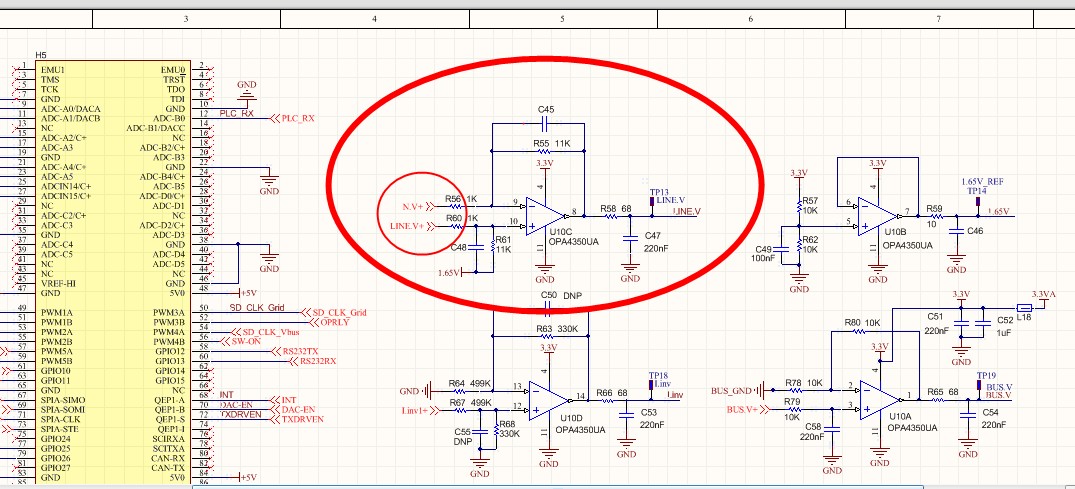This screenshot has width=1075, height=489.
Task: Click the LINE.V output net label
Action: [686, 212]
